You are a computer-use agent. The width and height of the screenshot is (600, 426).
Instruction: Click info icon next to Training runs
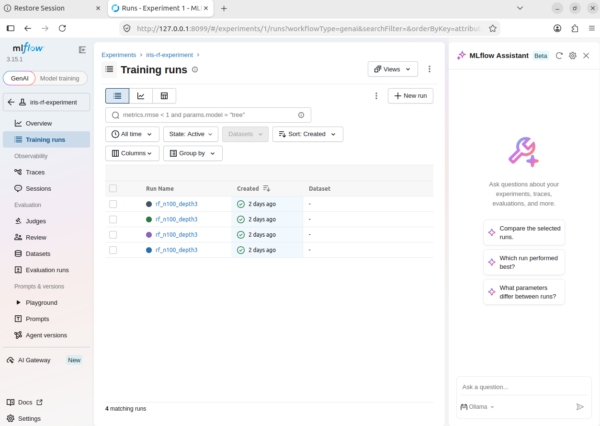click(195, 70)
